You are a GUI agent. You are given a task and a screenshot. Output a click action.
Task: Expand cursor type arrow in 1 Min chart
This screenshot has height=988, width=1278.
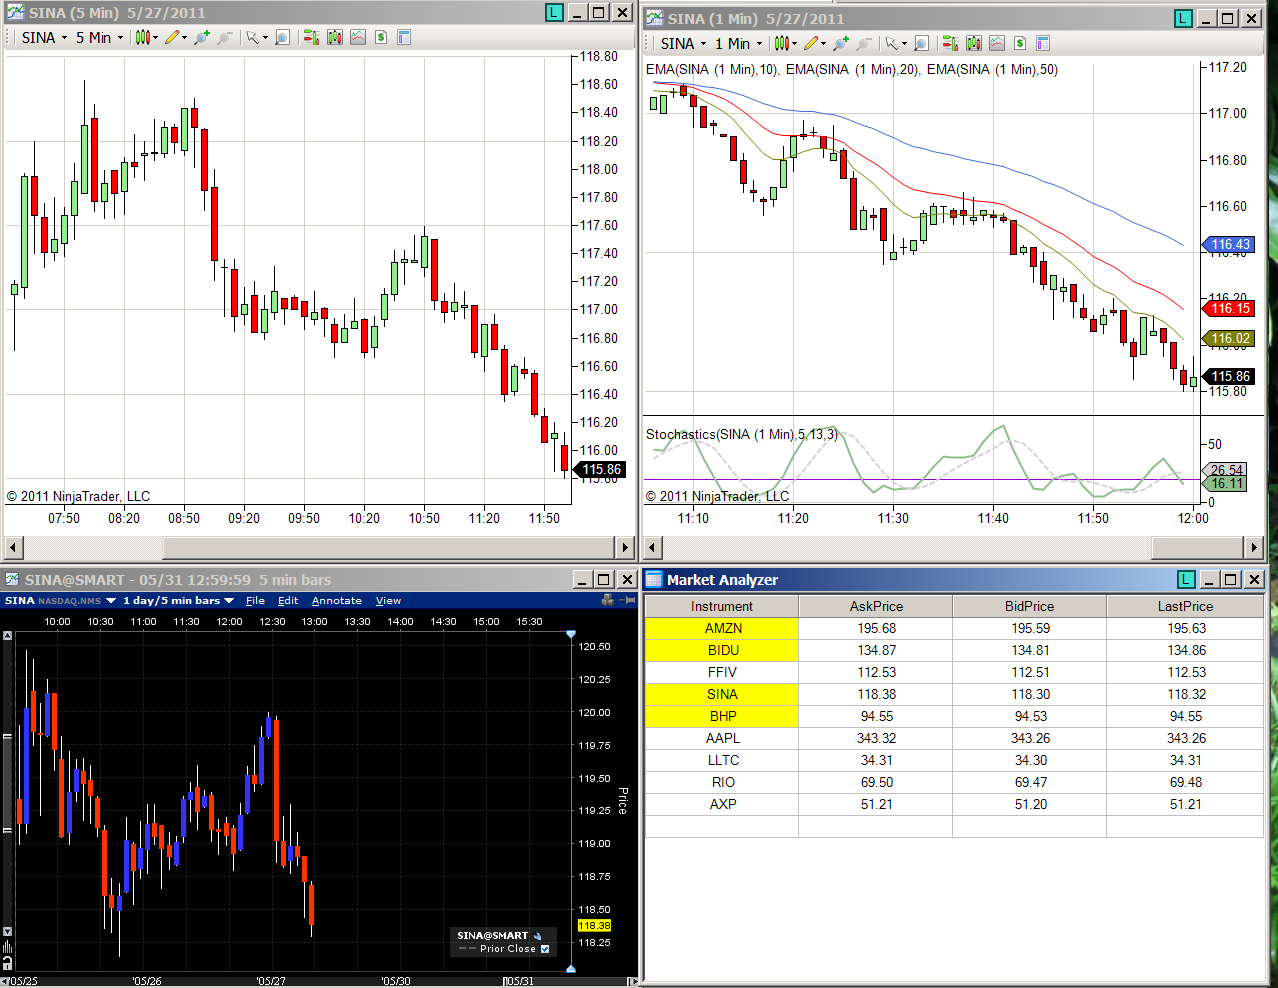point(904,44)
